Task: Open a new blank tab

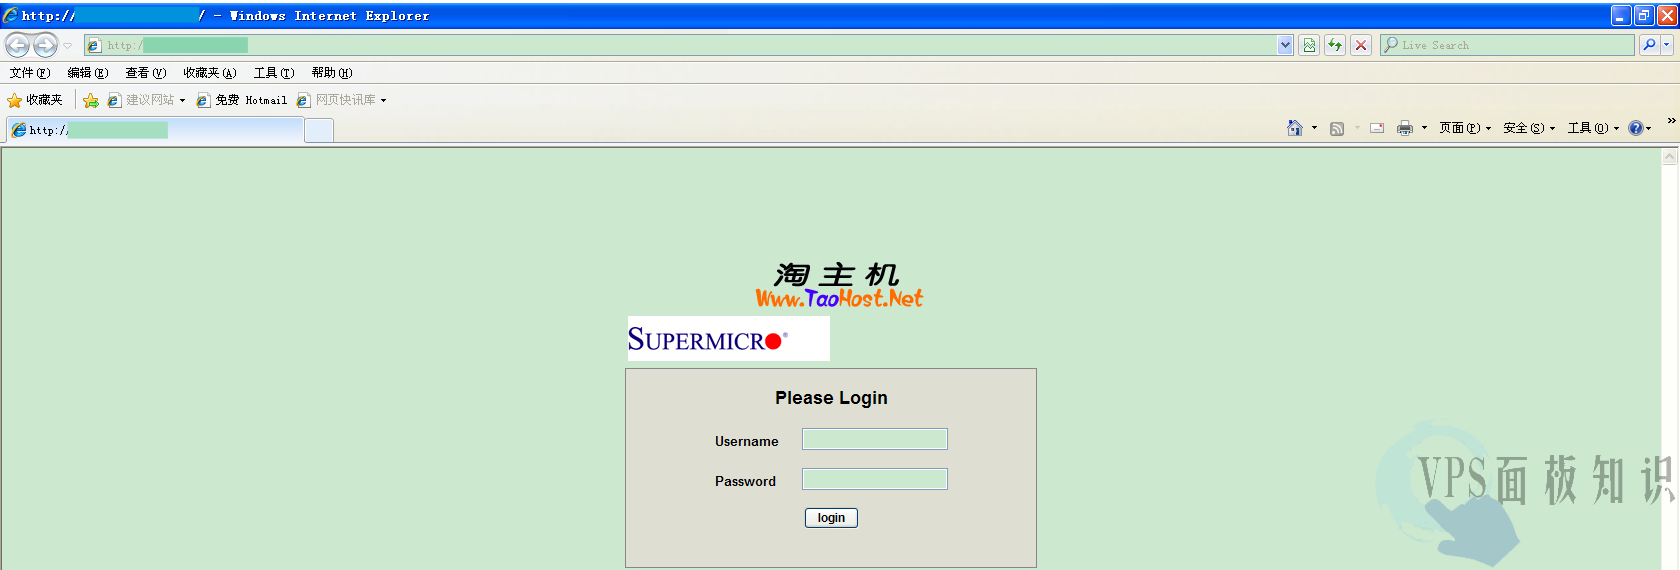Action: pyautogui.click(x=319, y=131)
